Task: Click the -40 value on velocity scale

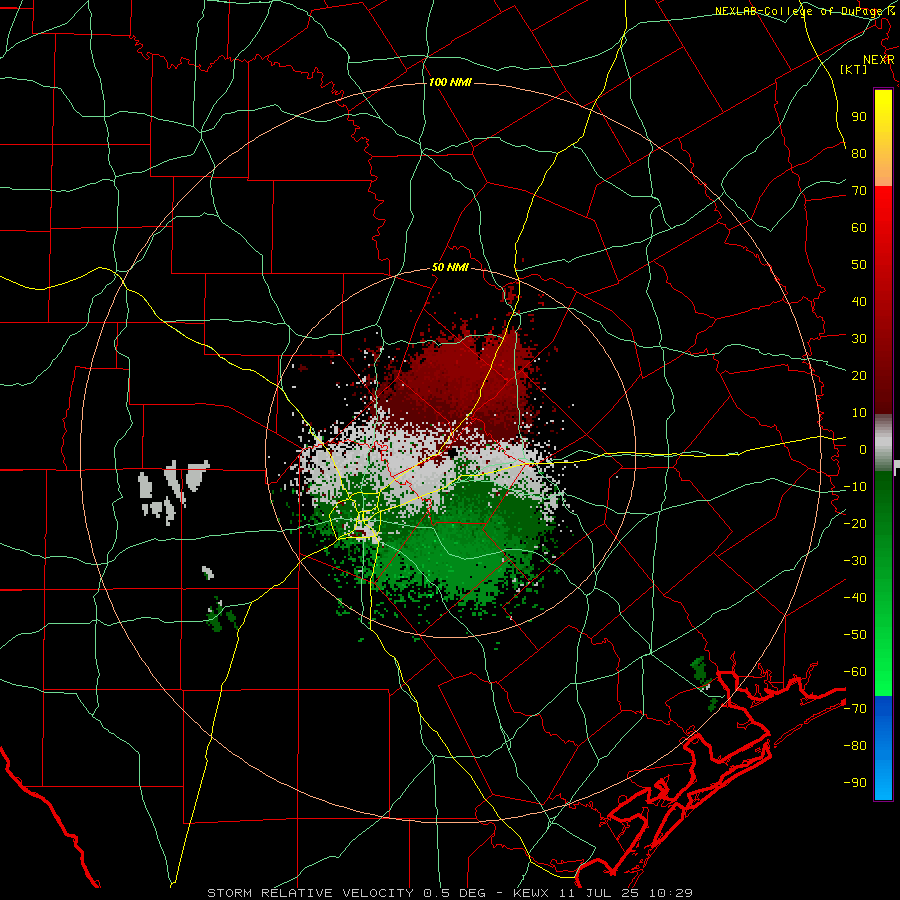Action: (855, 598)
